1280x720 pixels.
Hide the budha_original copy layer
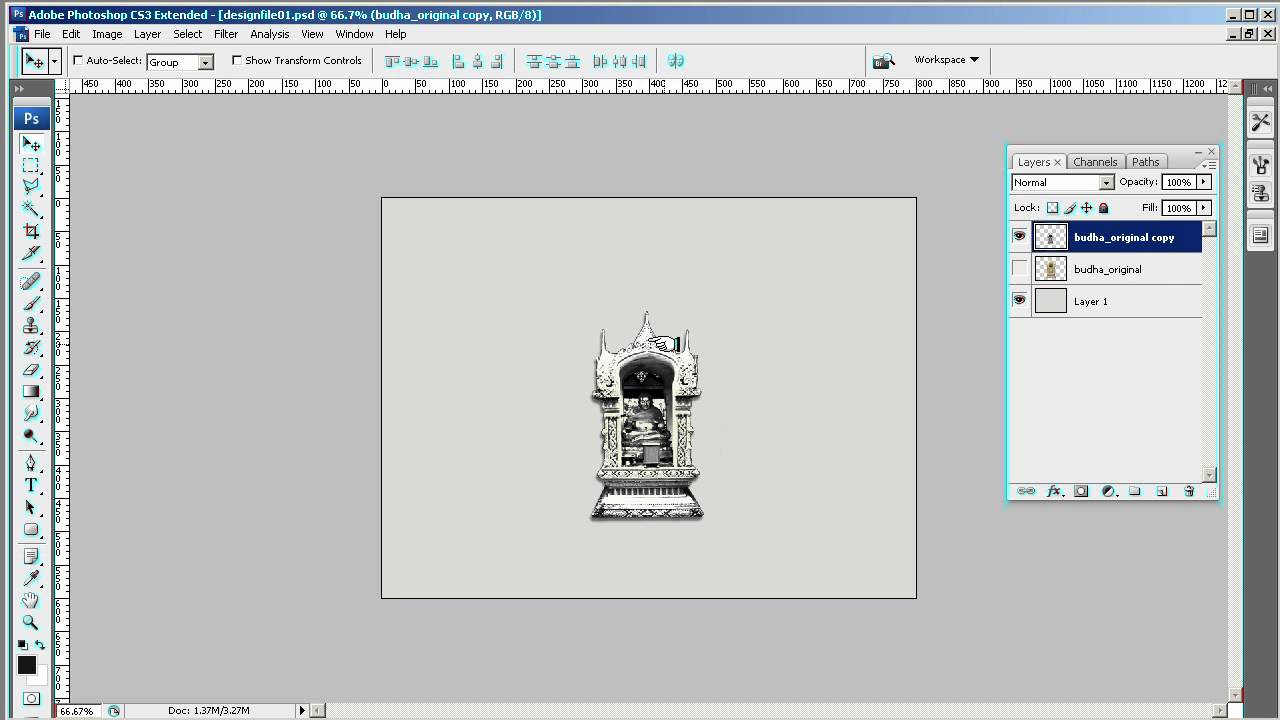coord(1019,237)
